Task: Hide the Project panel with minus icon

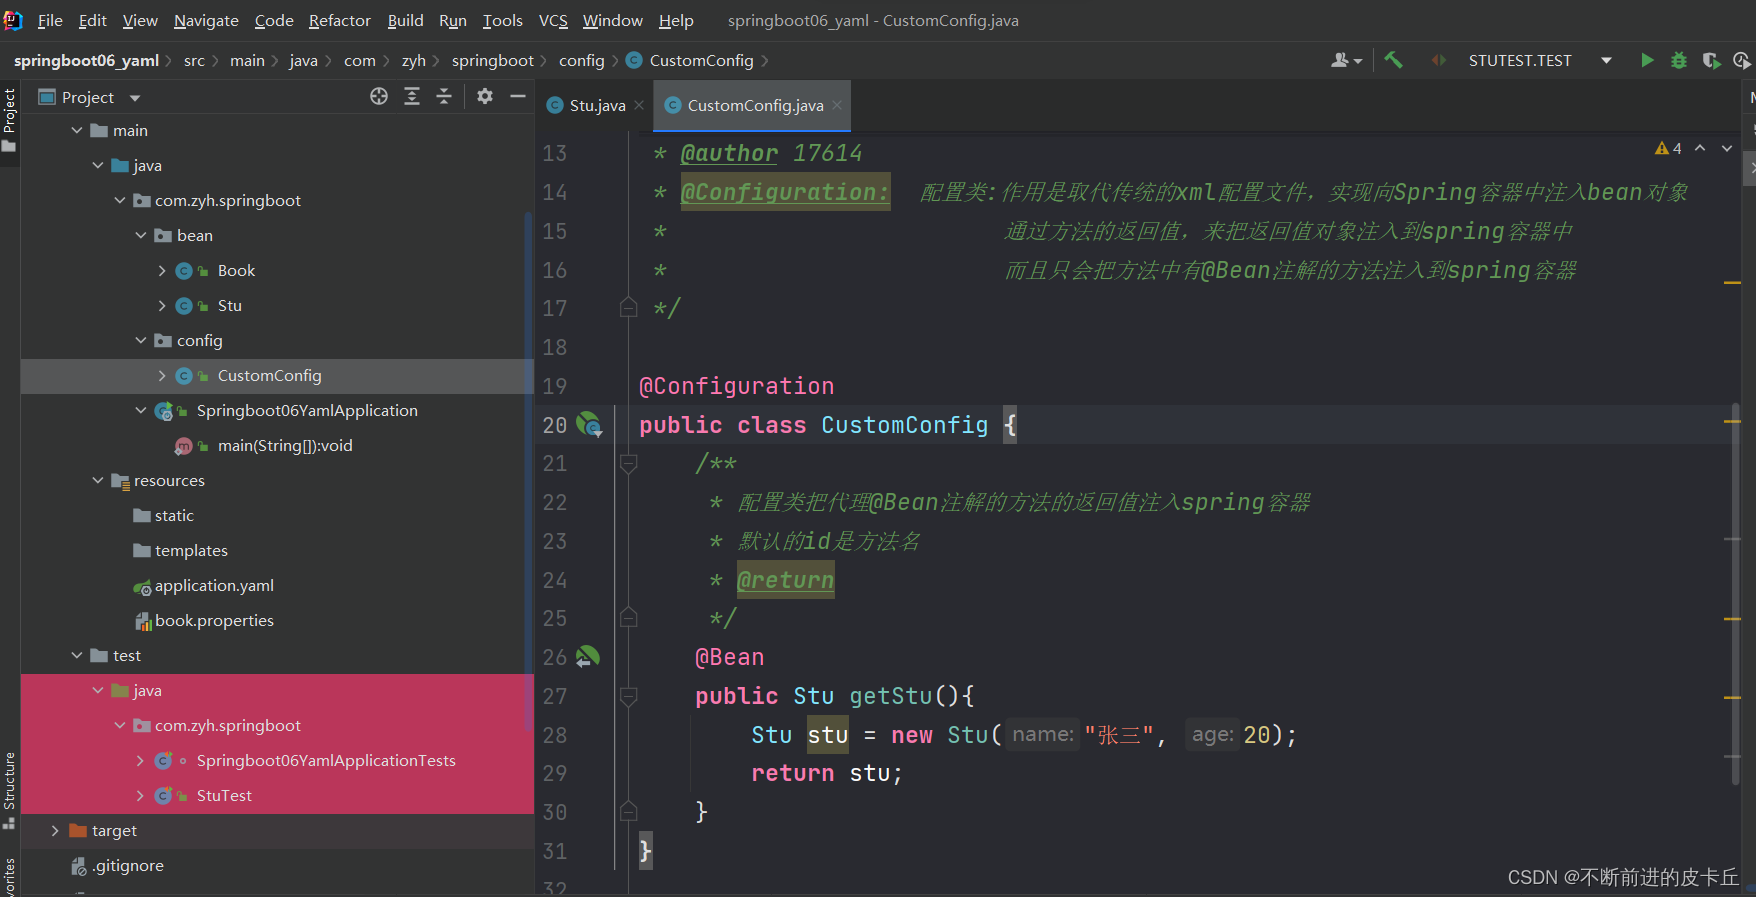Action: (517, 96)
